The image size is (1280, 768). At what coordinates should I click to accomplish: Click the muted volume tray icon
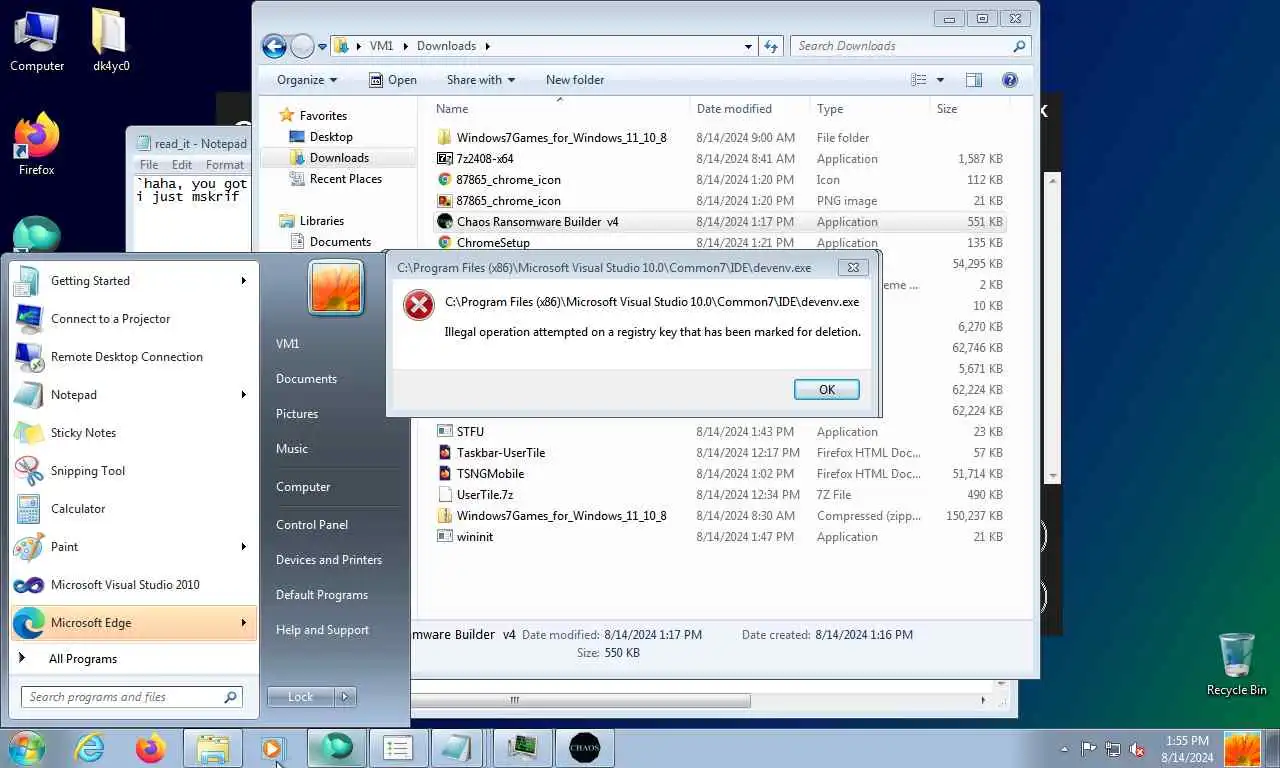tap(1137, 748)
